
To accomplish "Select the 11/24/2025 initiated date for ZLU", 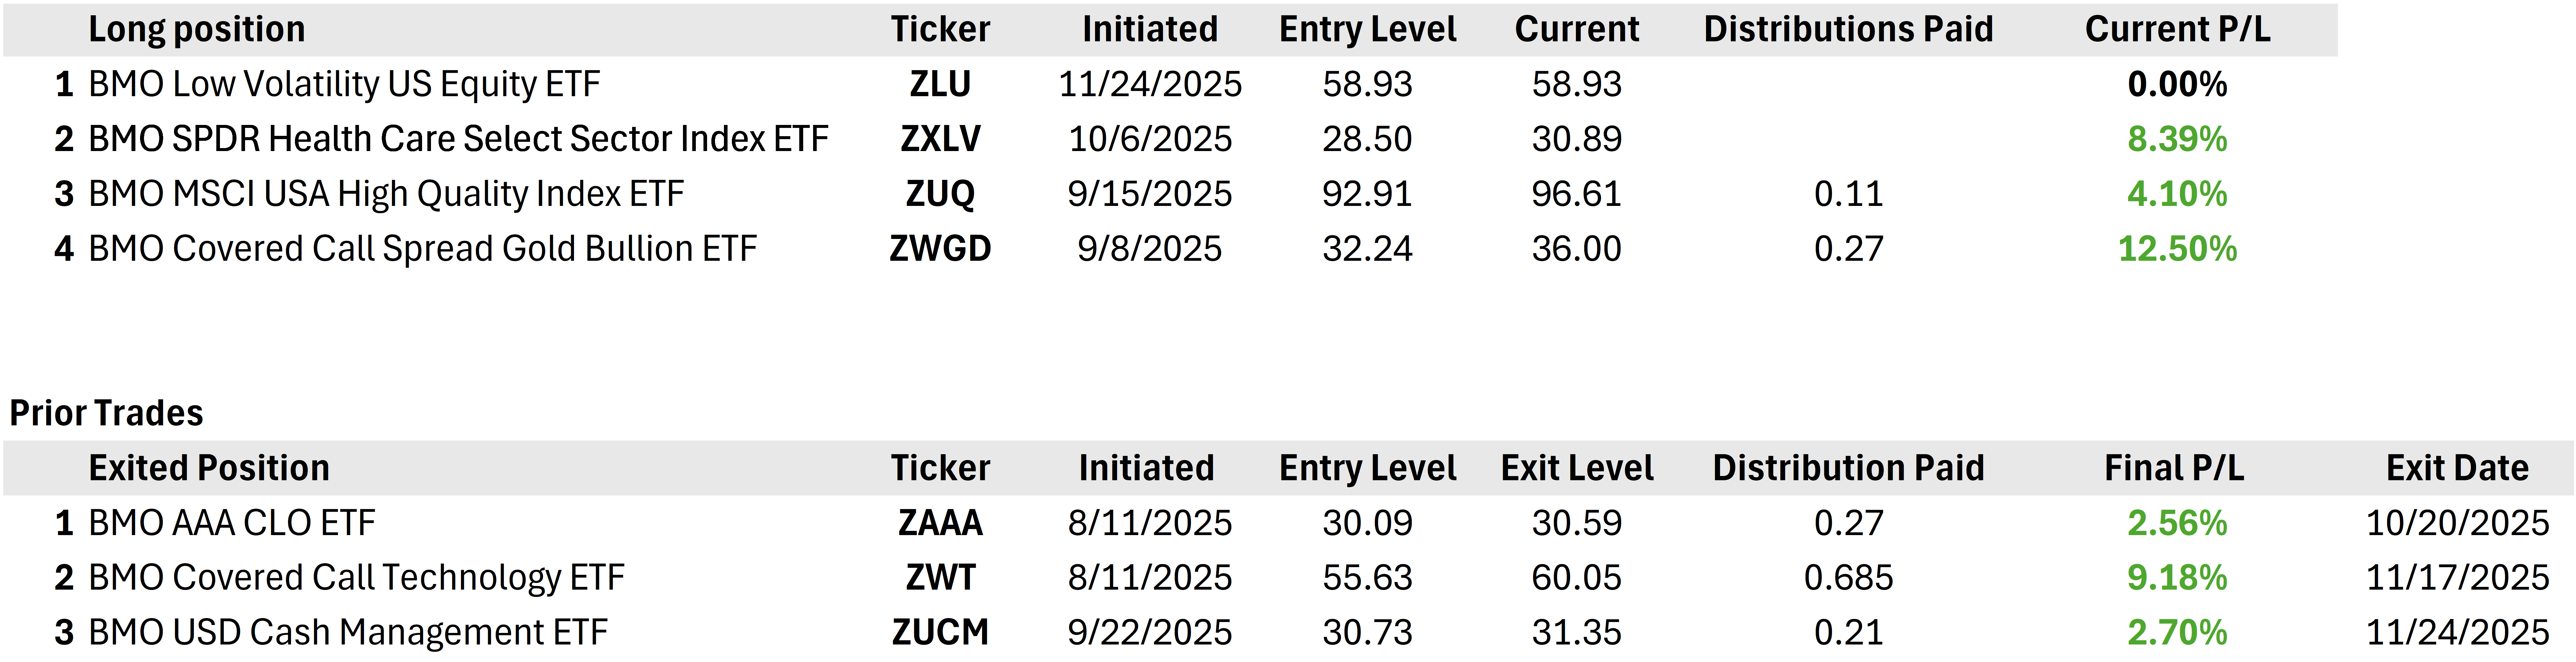I will coord(1150,84).
